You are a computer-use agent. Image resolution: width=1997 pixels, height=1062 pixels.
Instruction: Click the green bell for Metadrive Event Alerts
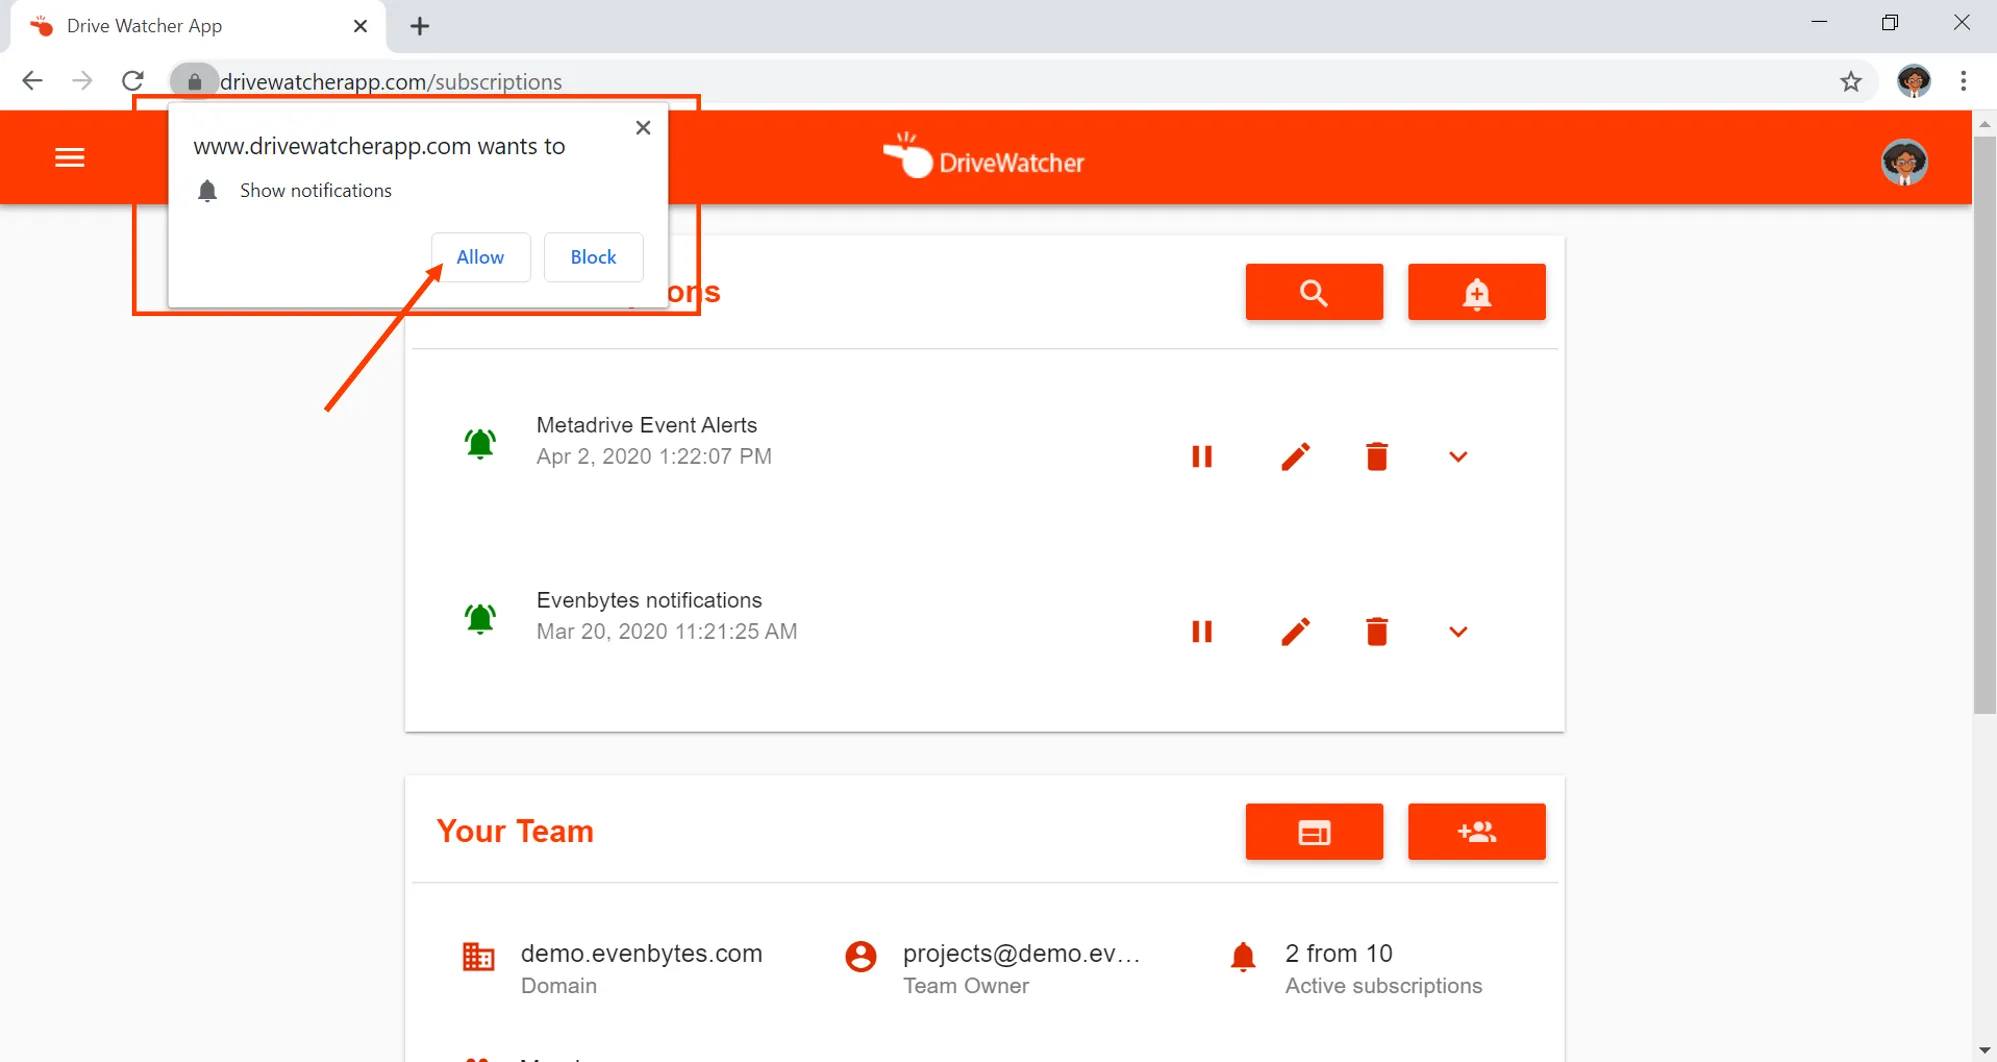[x=480, y=443]
